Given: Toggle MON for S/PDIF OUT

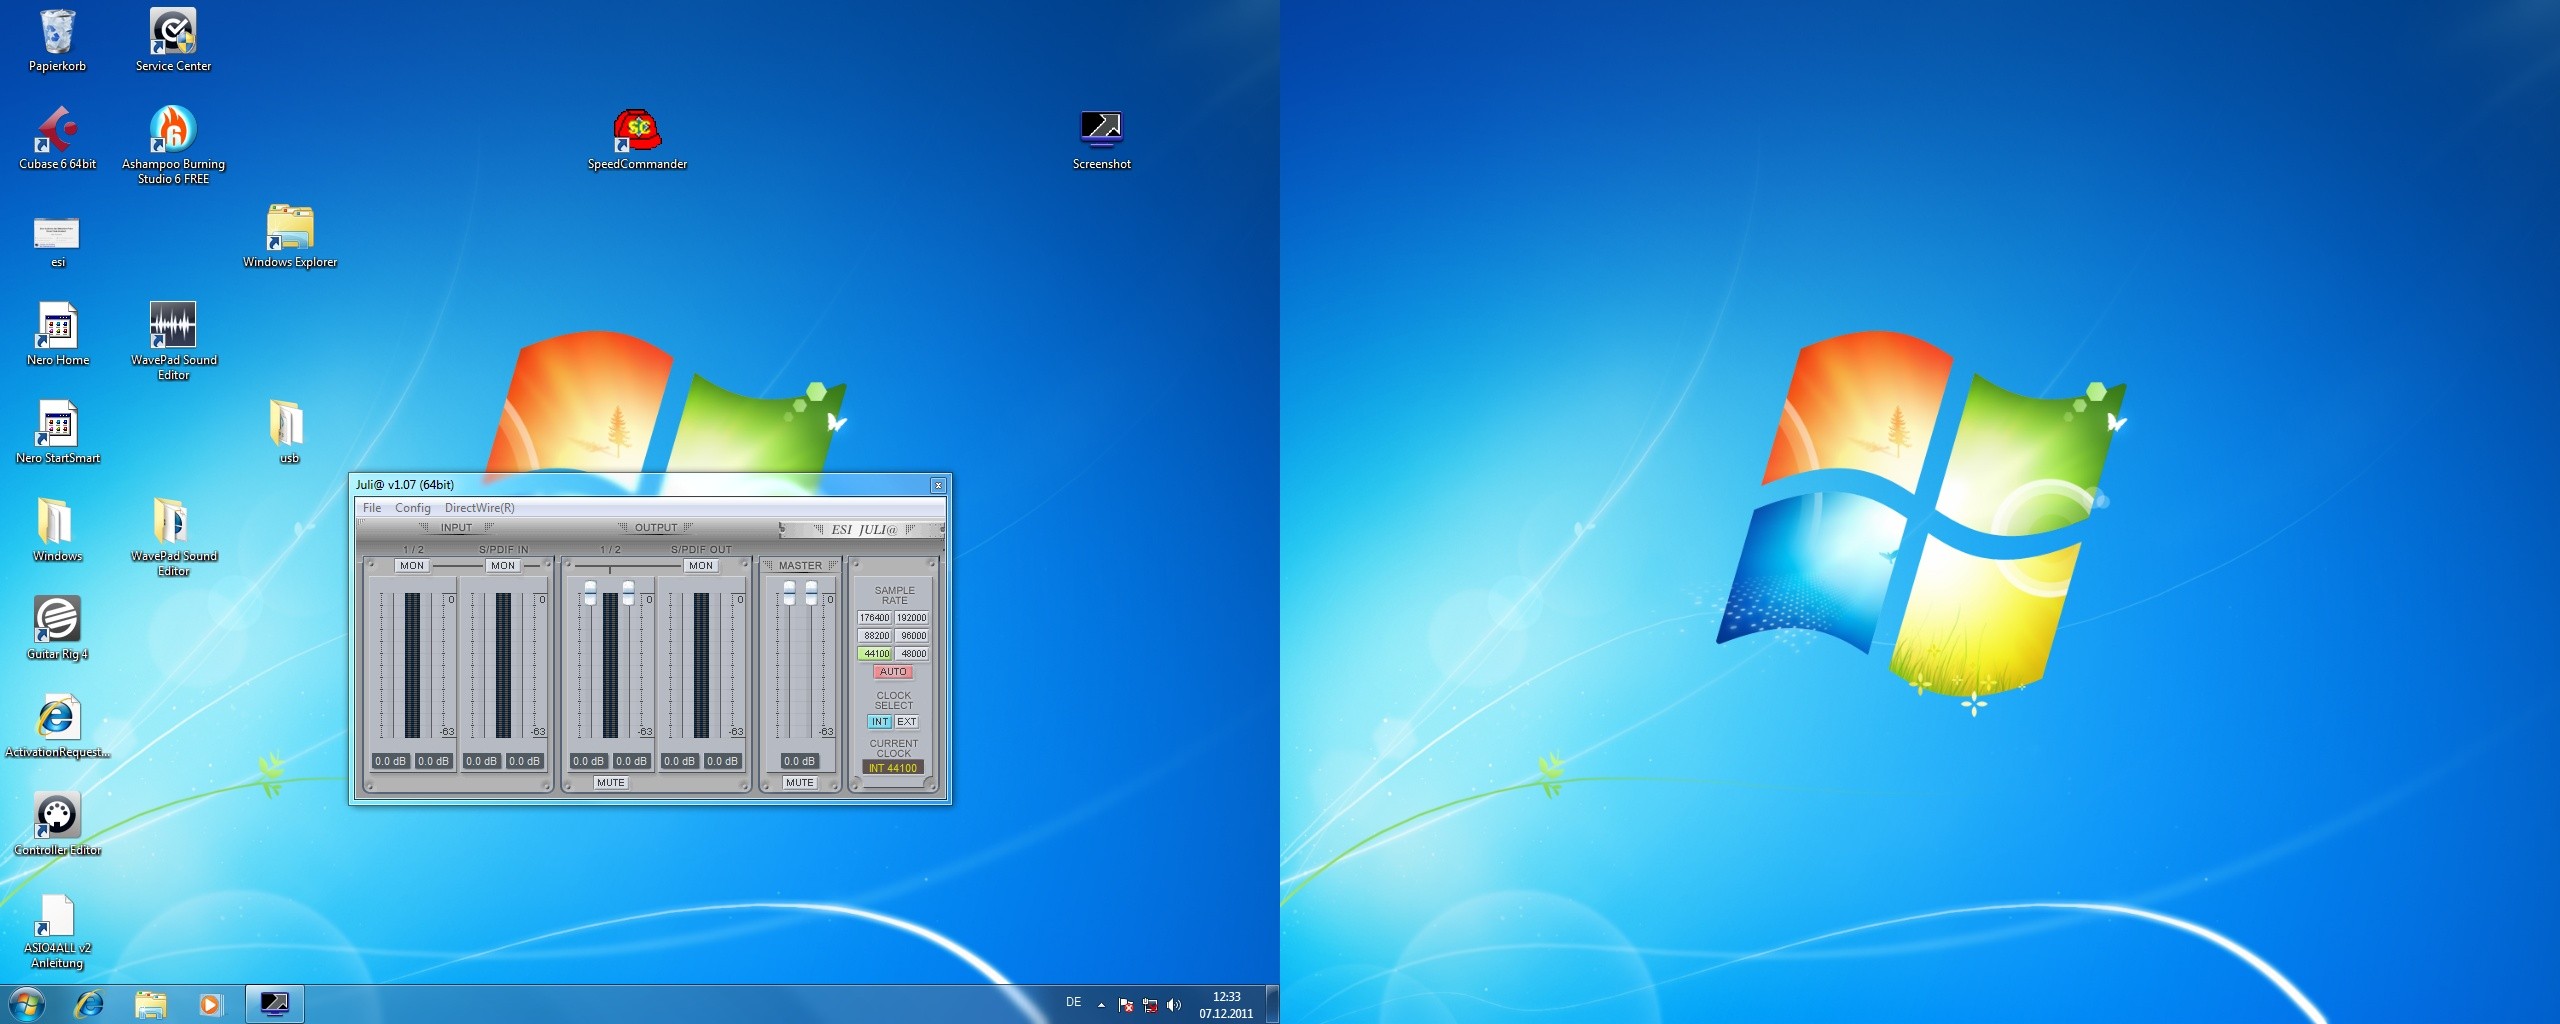Looking at the screenshot, I should (x=701, y=566).
